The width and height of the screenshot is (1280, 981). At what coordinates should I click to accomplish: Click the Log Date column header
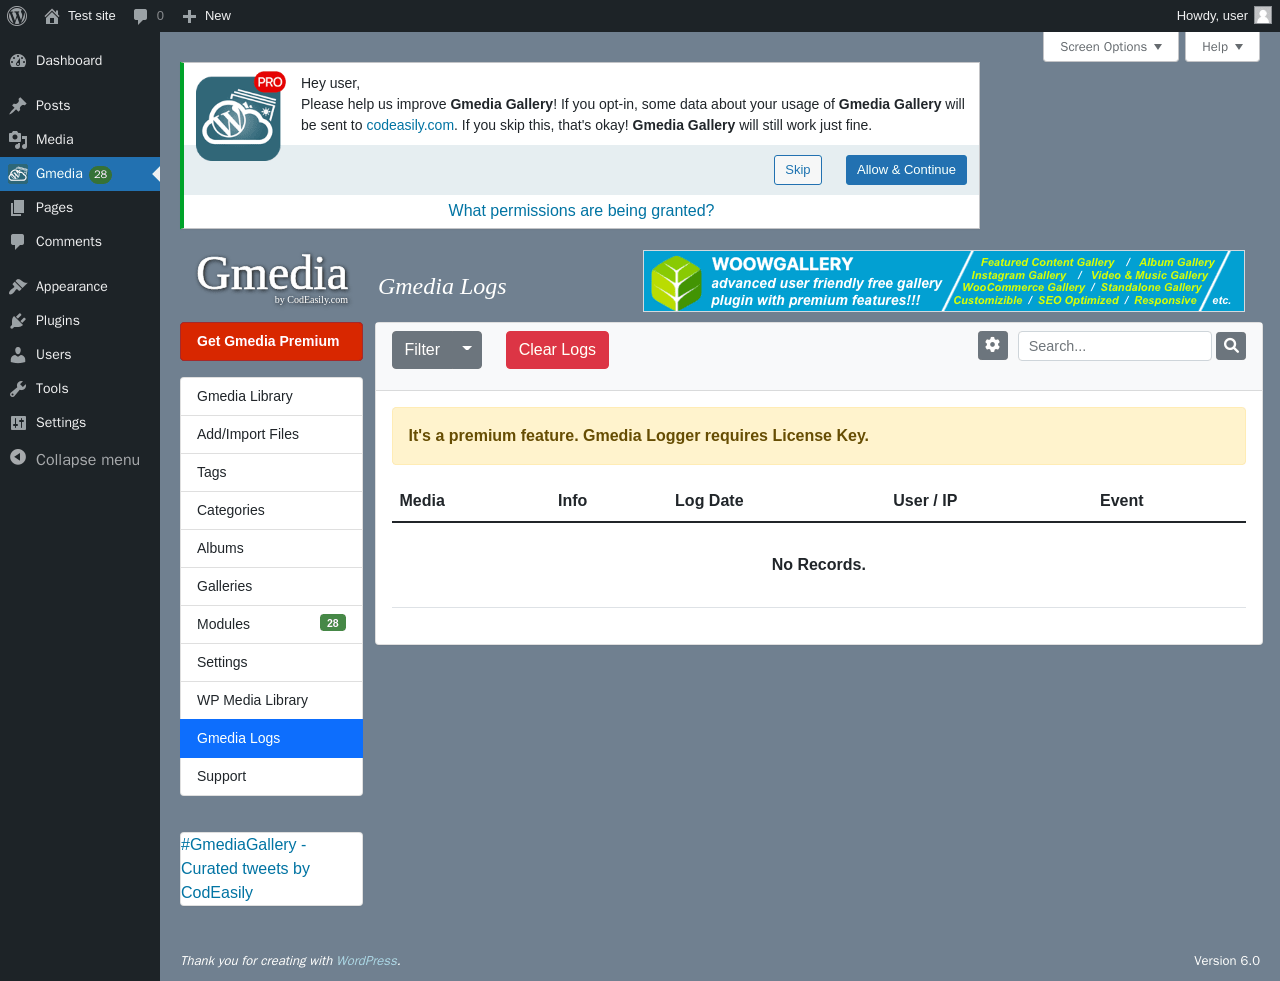(709, 501)
